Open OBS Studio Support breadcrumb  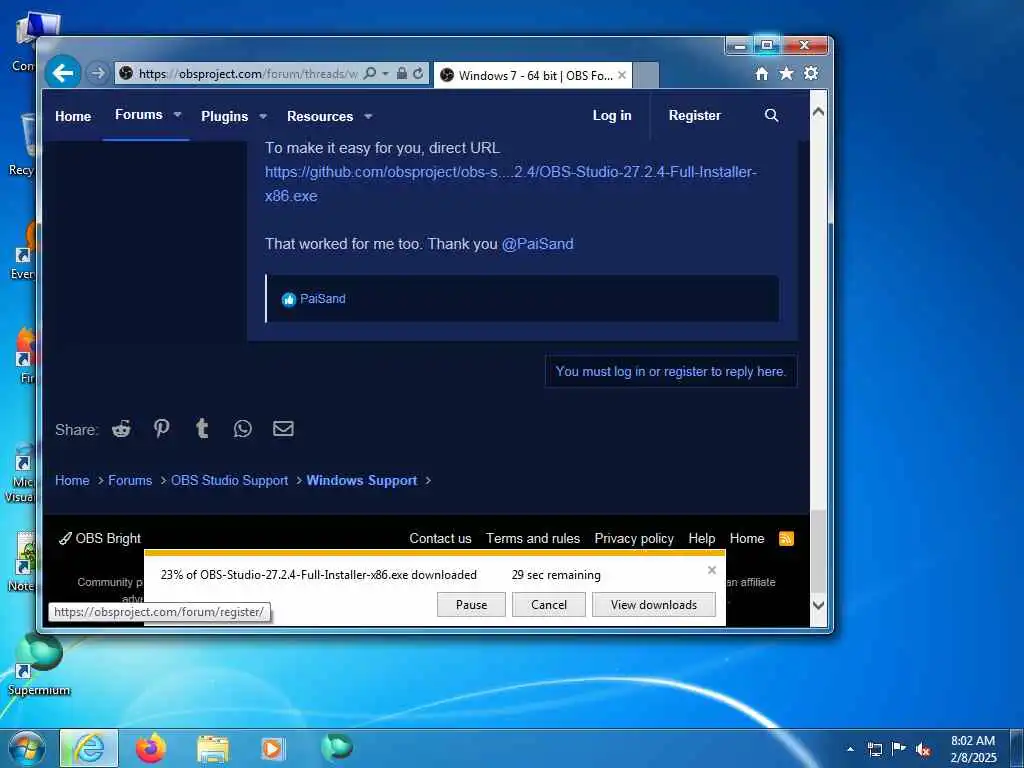click(x=229, y=481)
